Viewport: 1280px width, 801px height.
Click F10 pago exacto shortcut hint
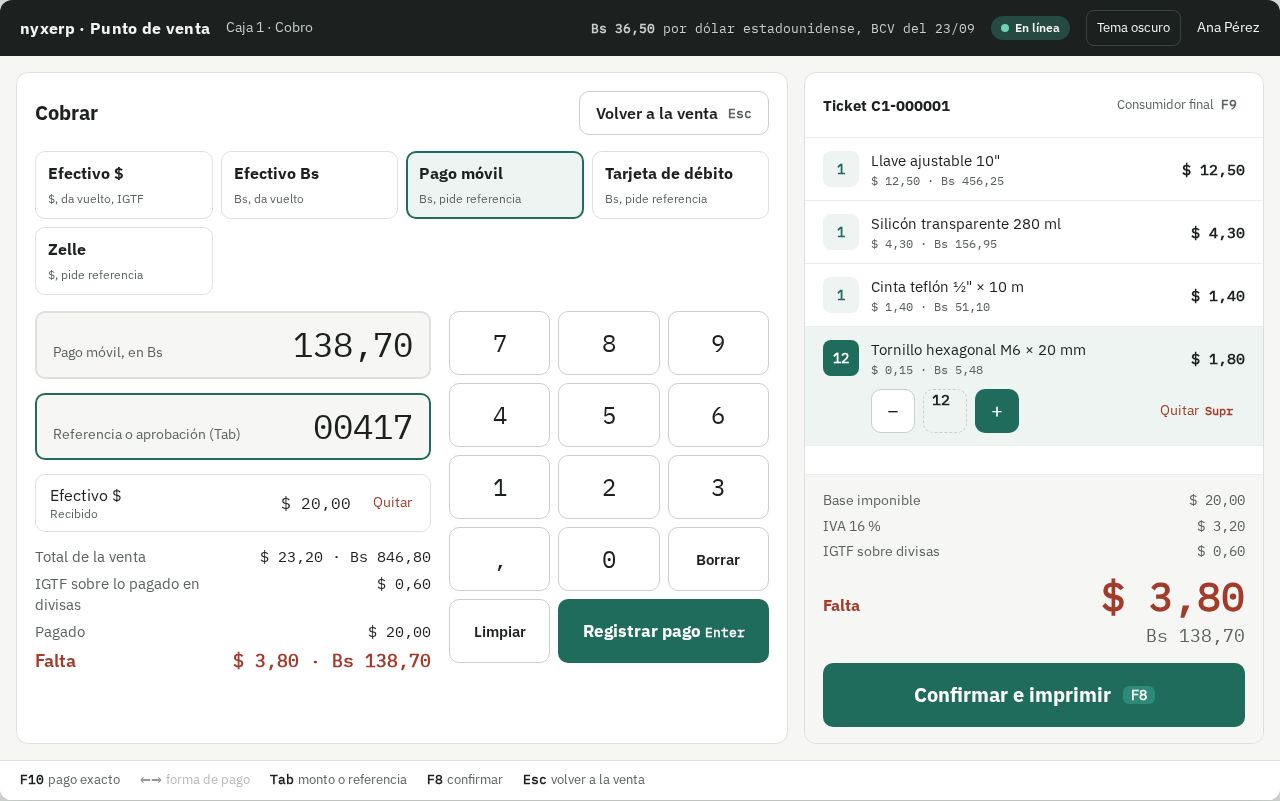70,780
